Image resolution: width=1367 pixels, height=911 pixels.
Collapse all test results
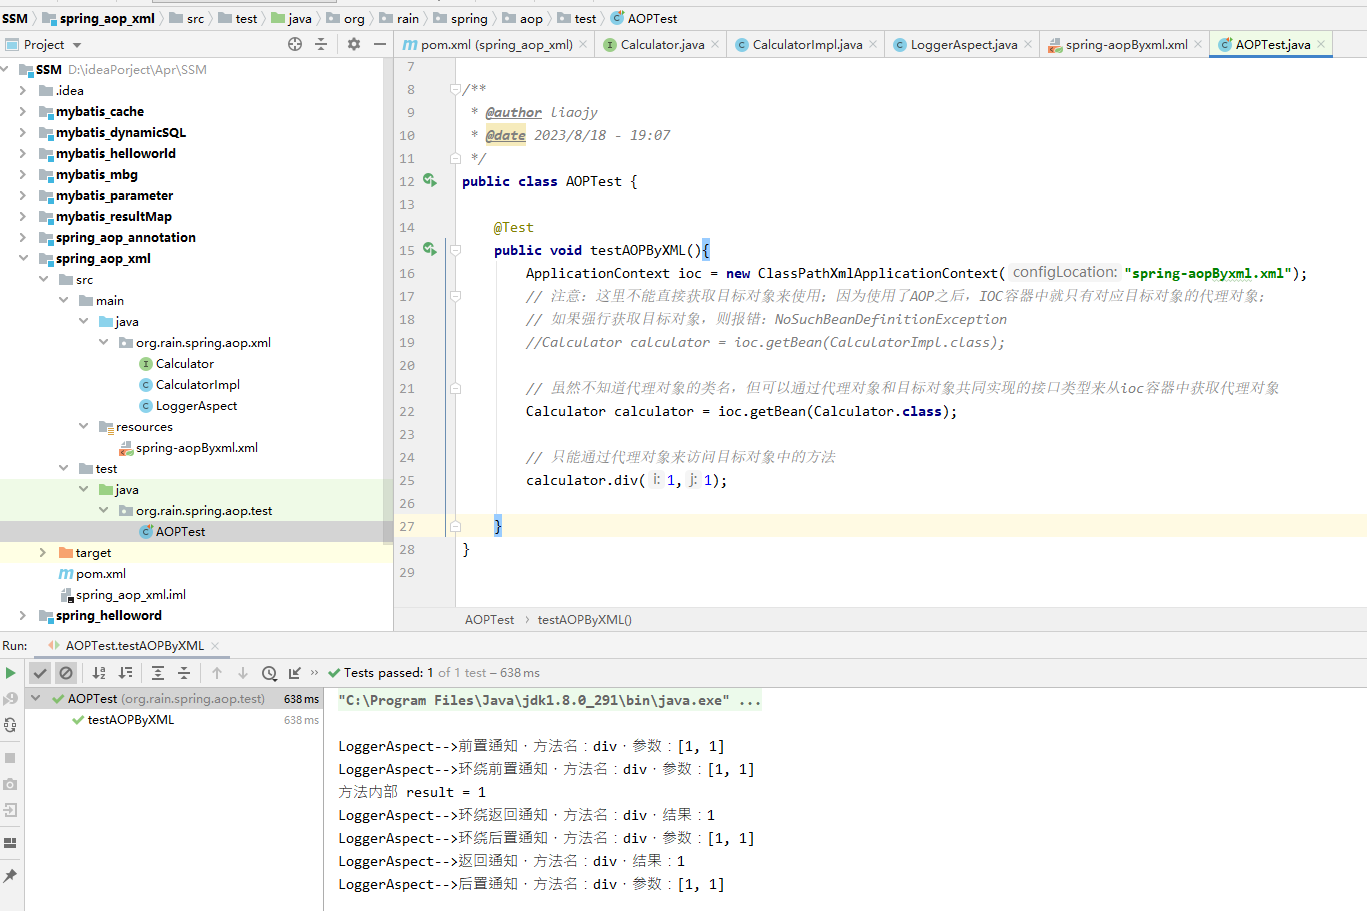click(x=184, y=673)
